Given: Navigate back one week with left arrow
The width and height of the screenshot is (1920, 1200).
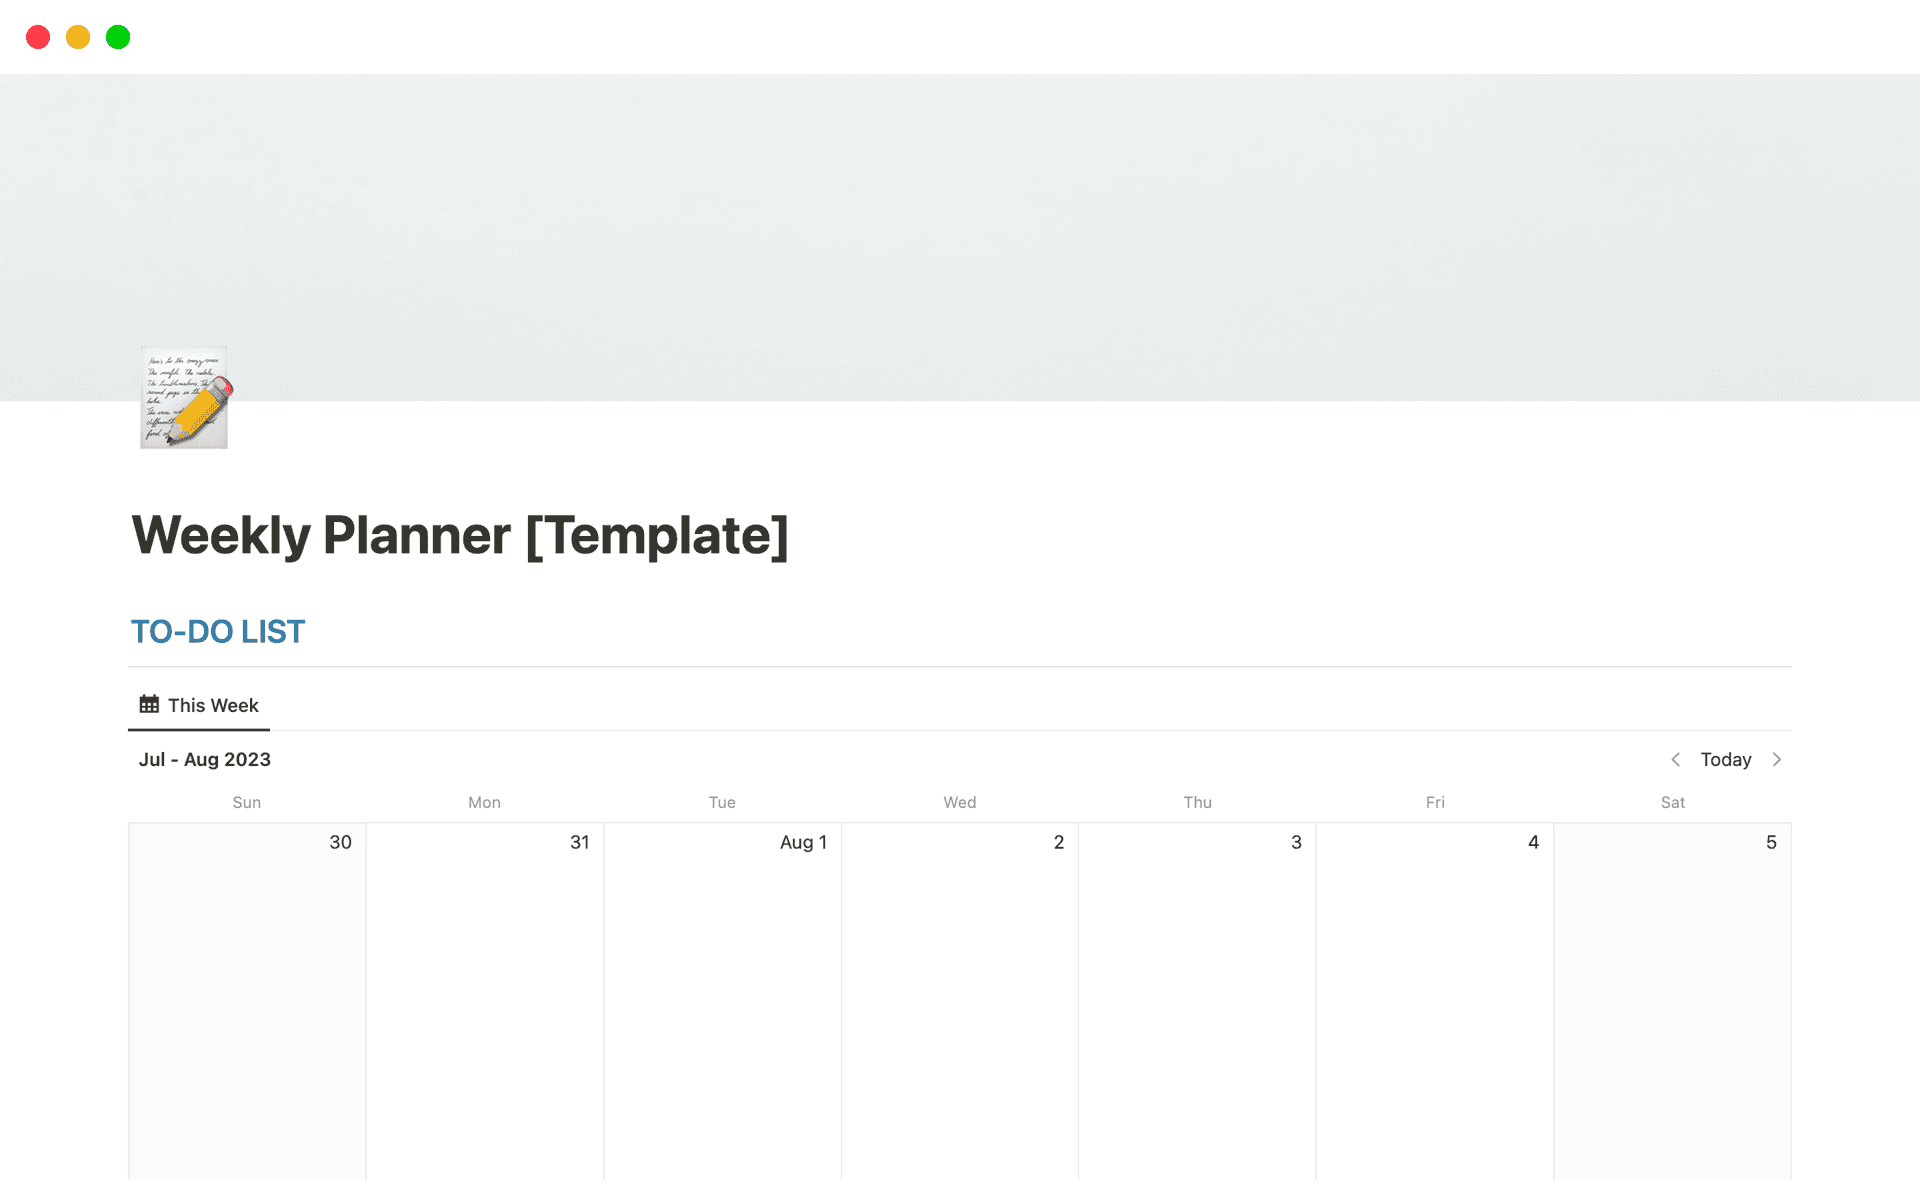Looking at the screenshot, I should (x=1676, y=759).
